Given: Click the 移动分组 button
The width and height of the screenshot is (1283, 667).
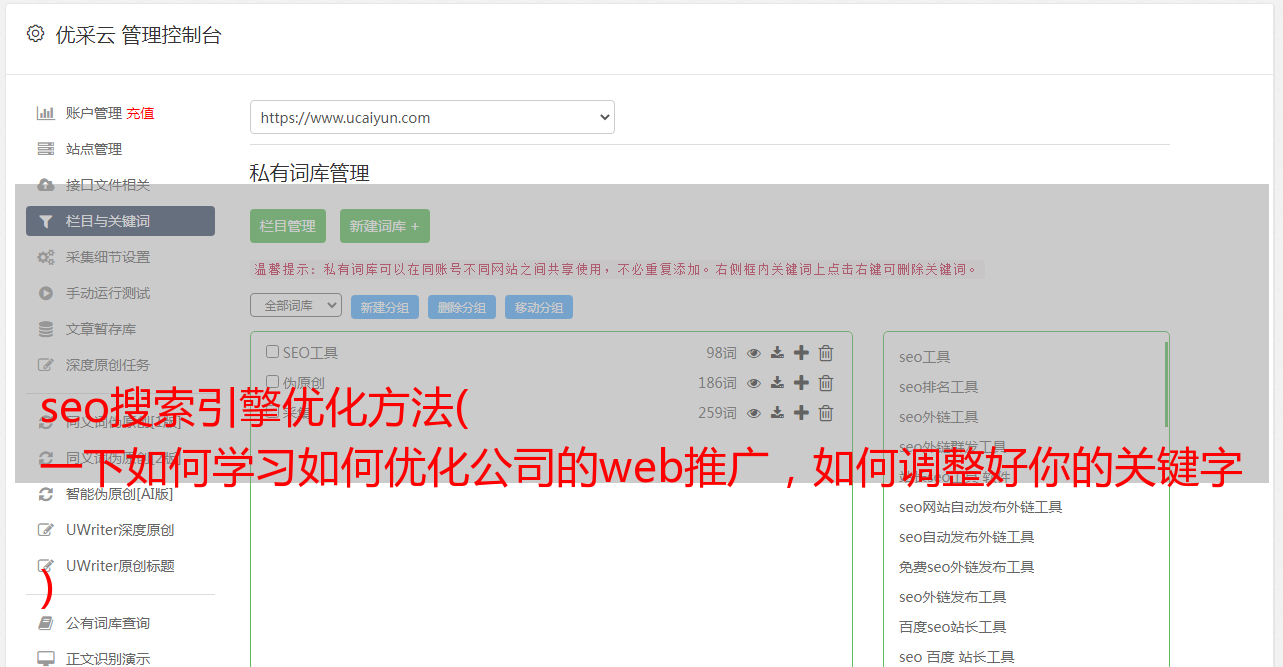Looking at the screenshot, I should coord(539,307).
